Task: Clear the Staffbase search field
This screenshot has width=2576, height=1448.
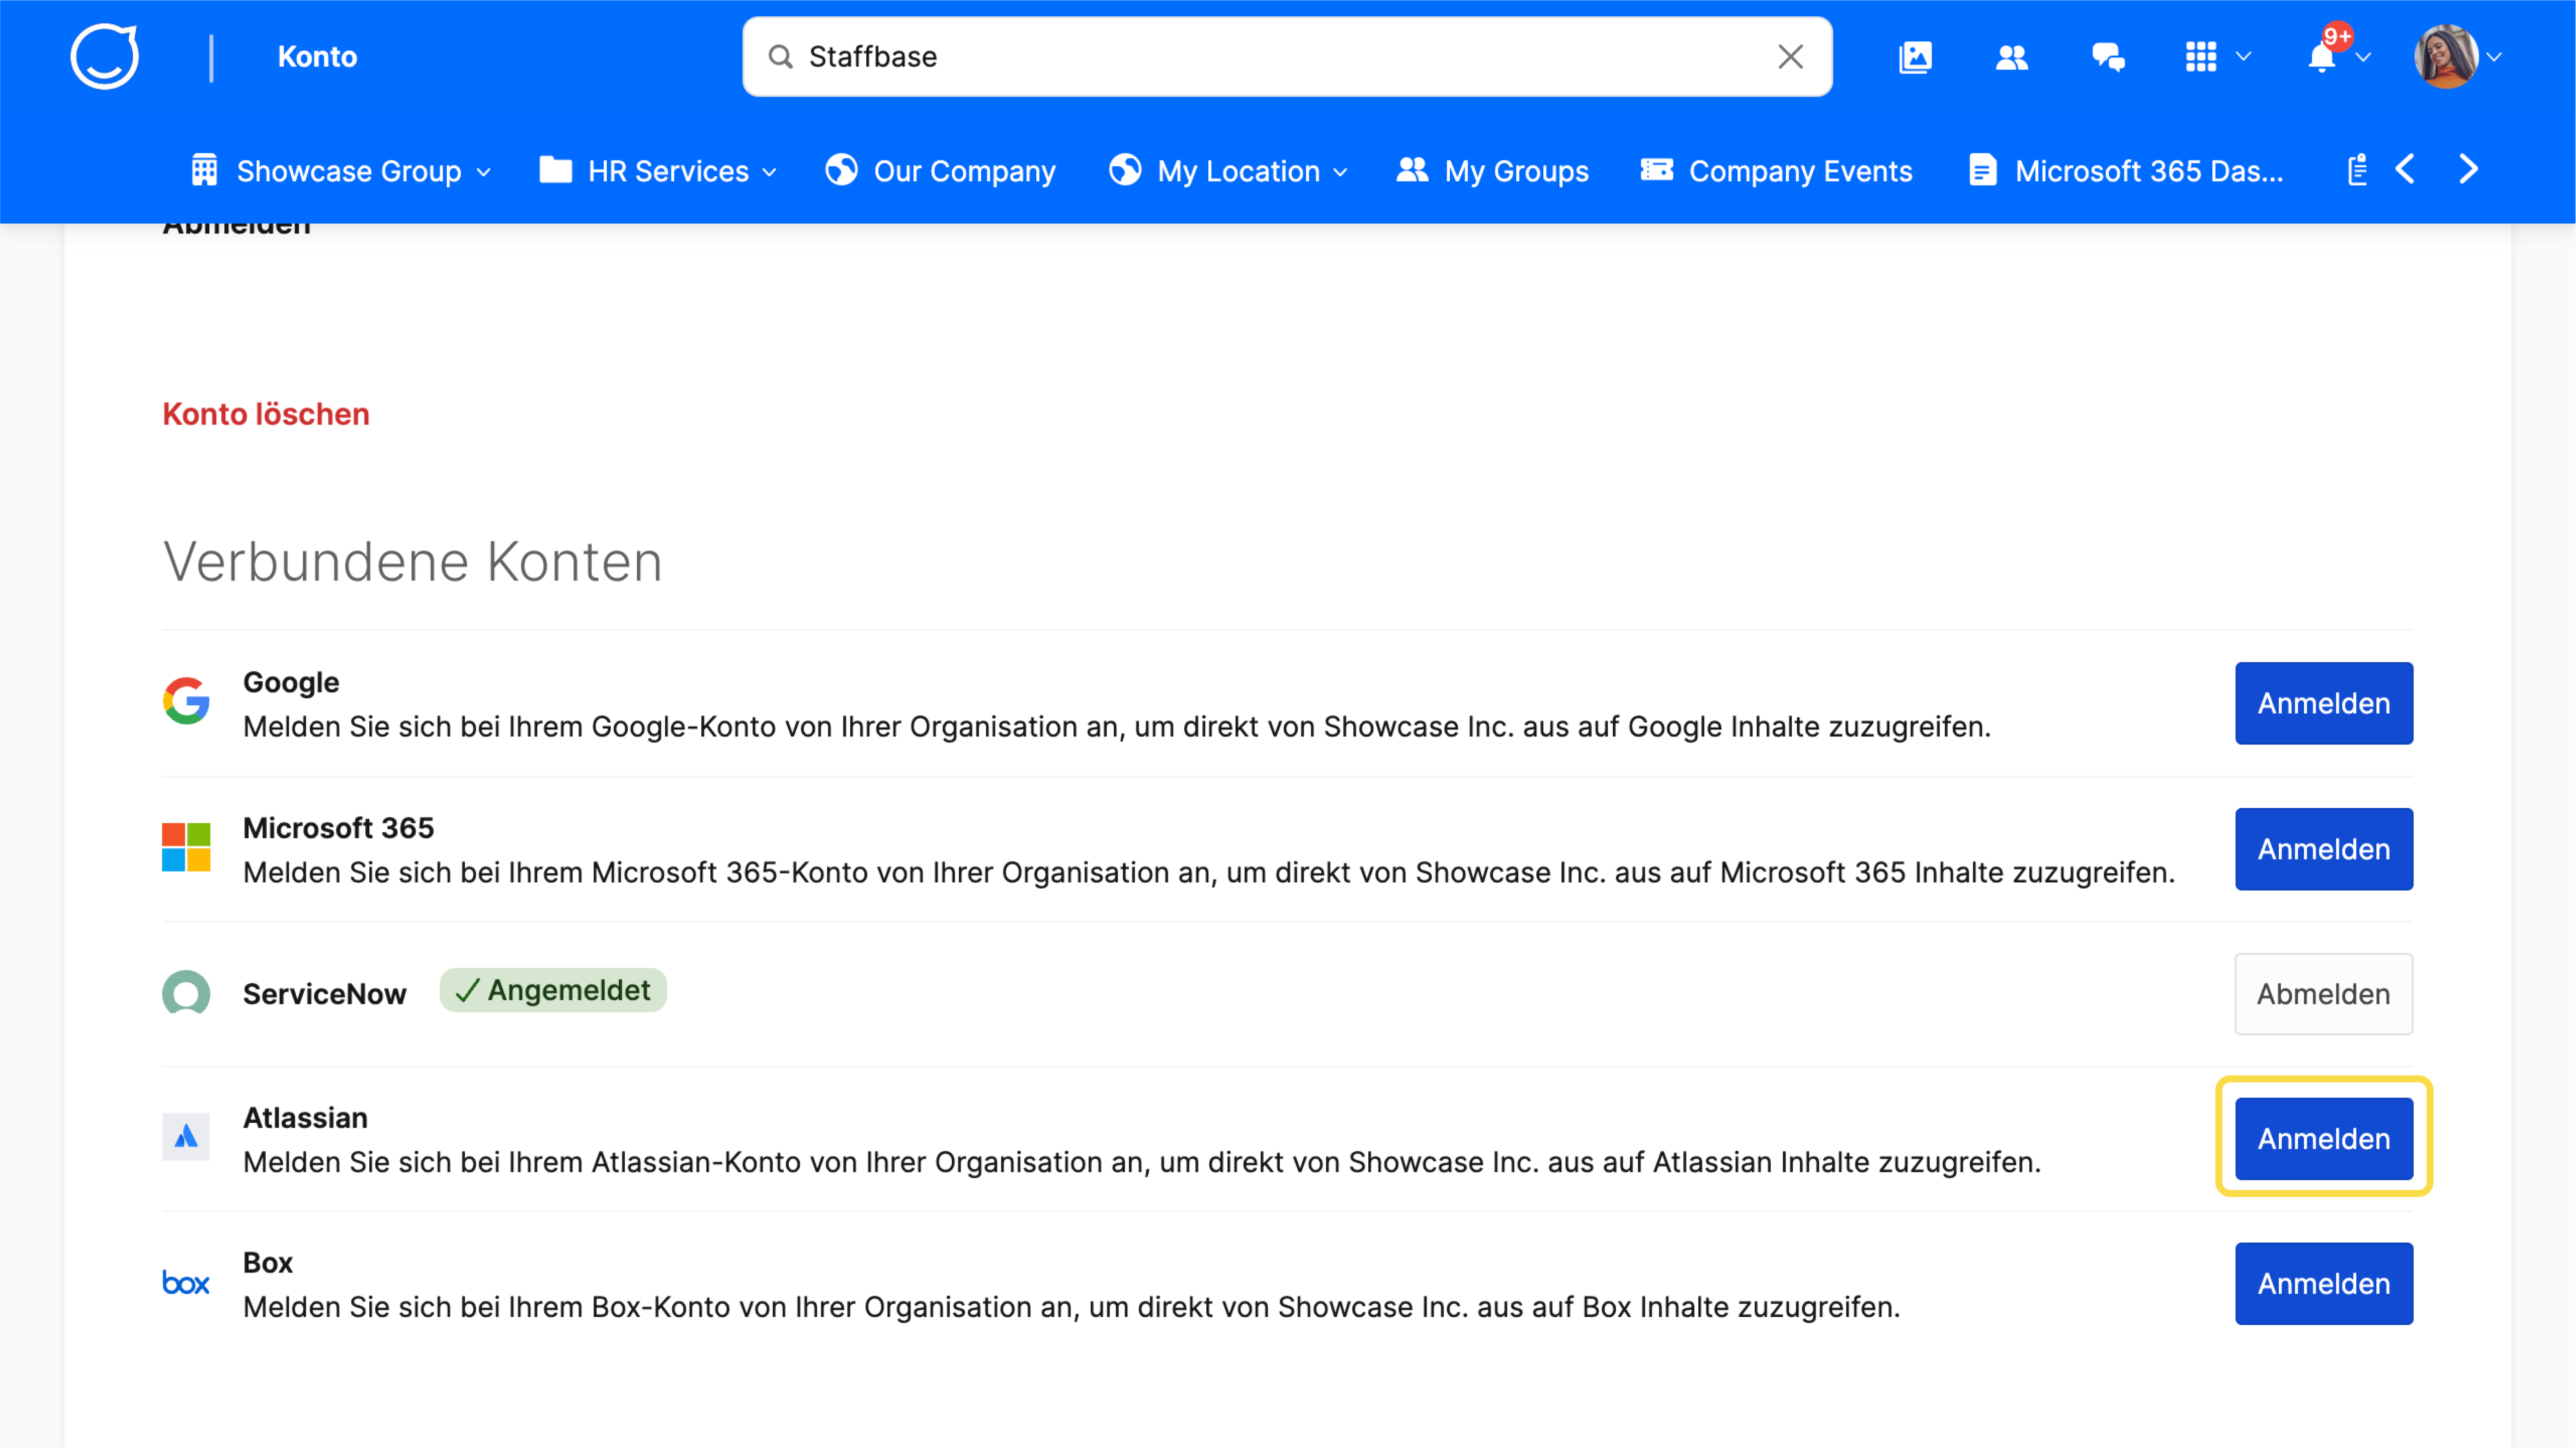Action: coord(1790,57)
